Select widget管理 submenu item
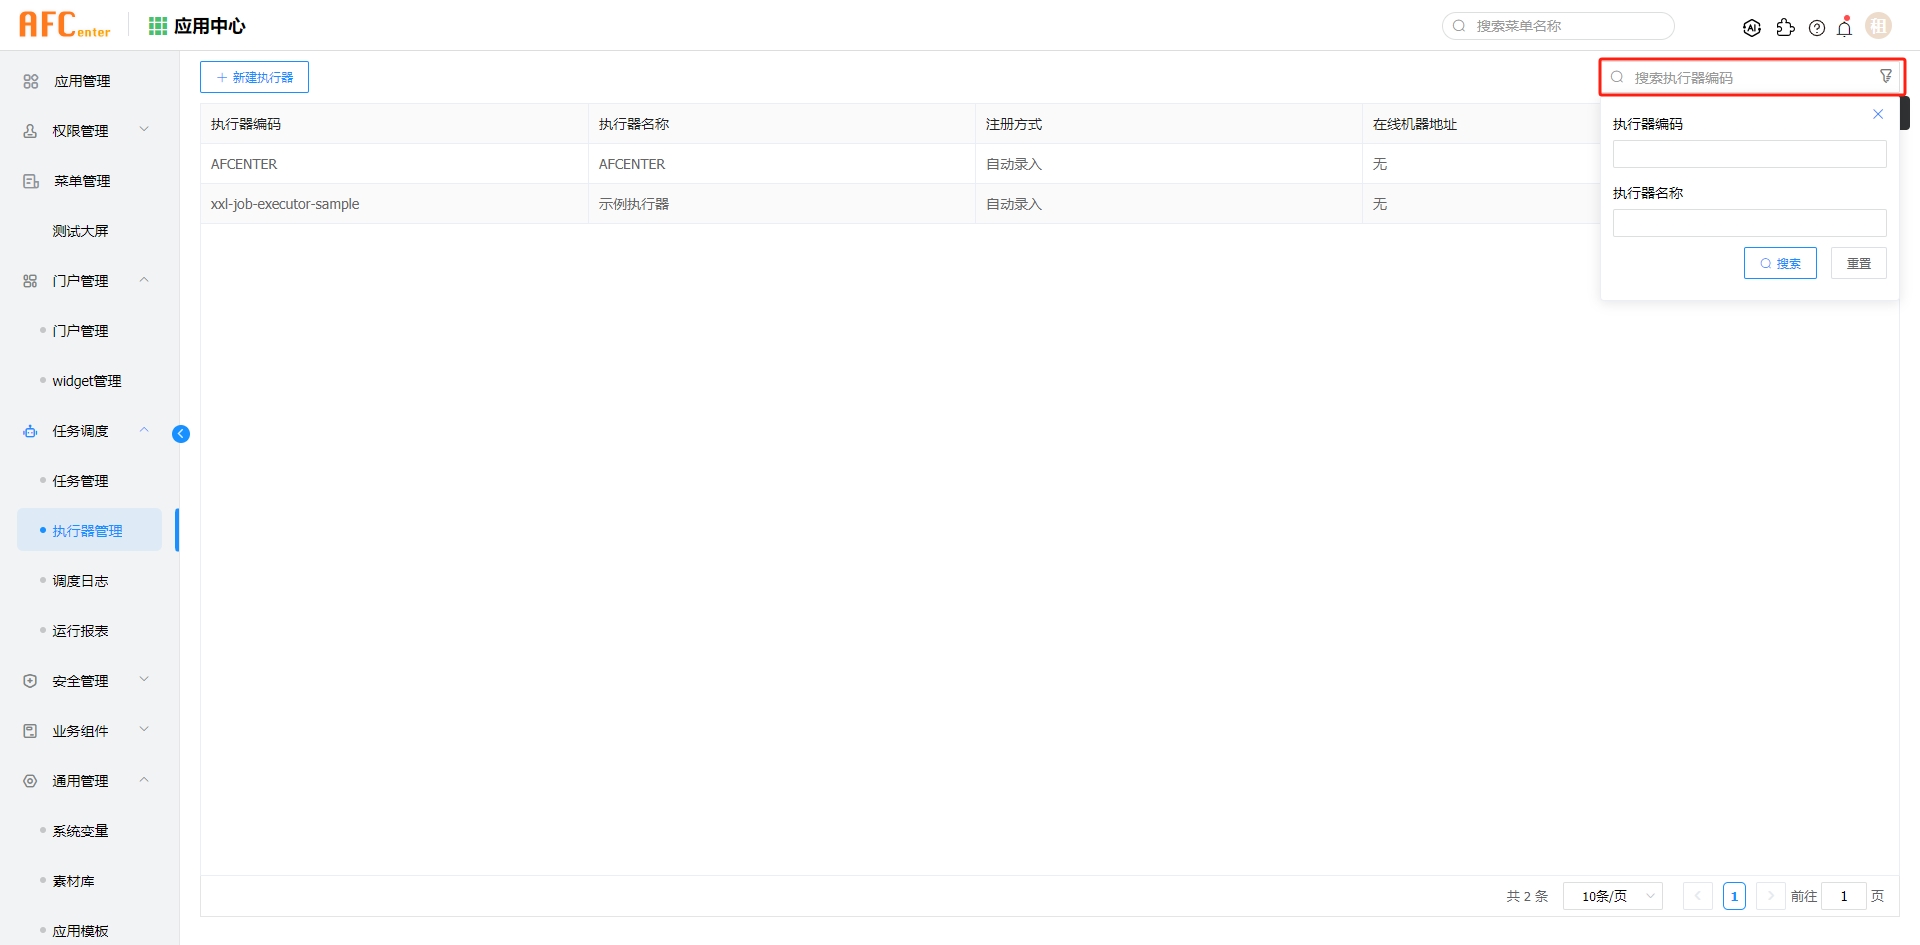 coord(87,381)
